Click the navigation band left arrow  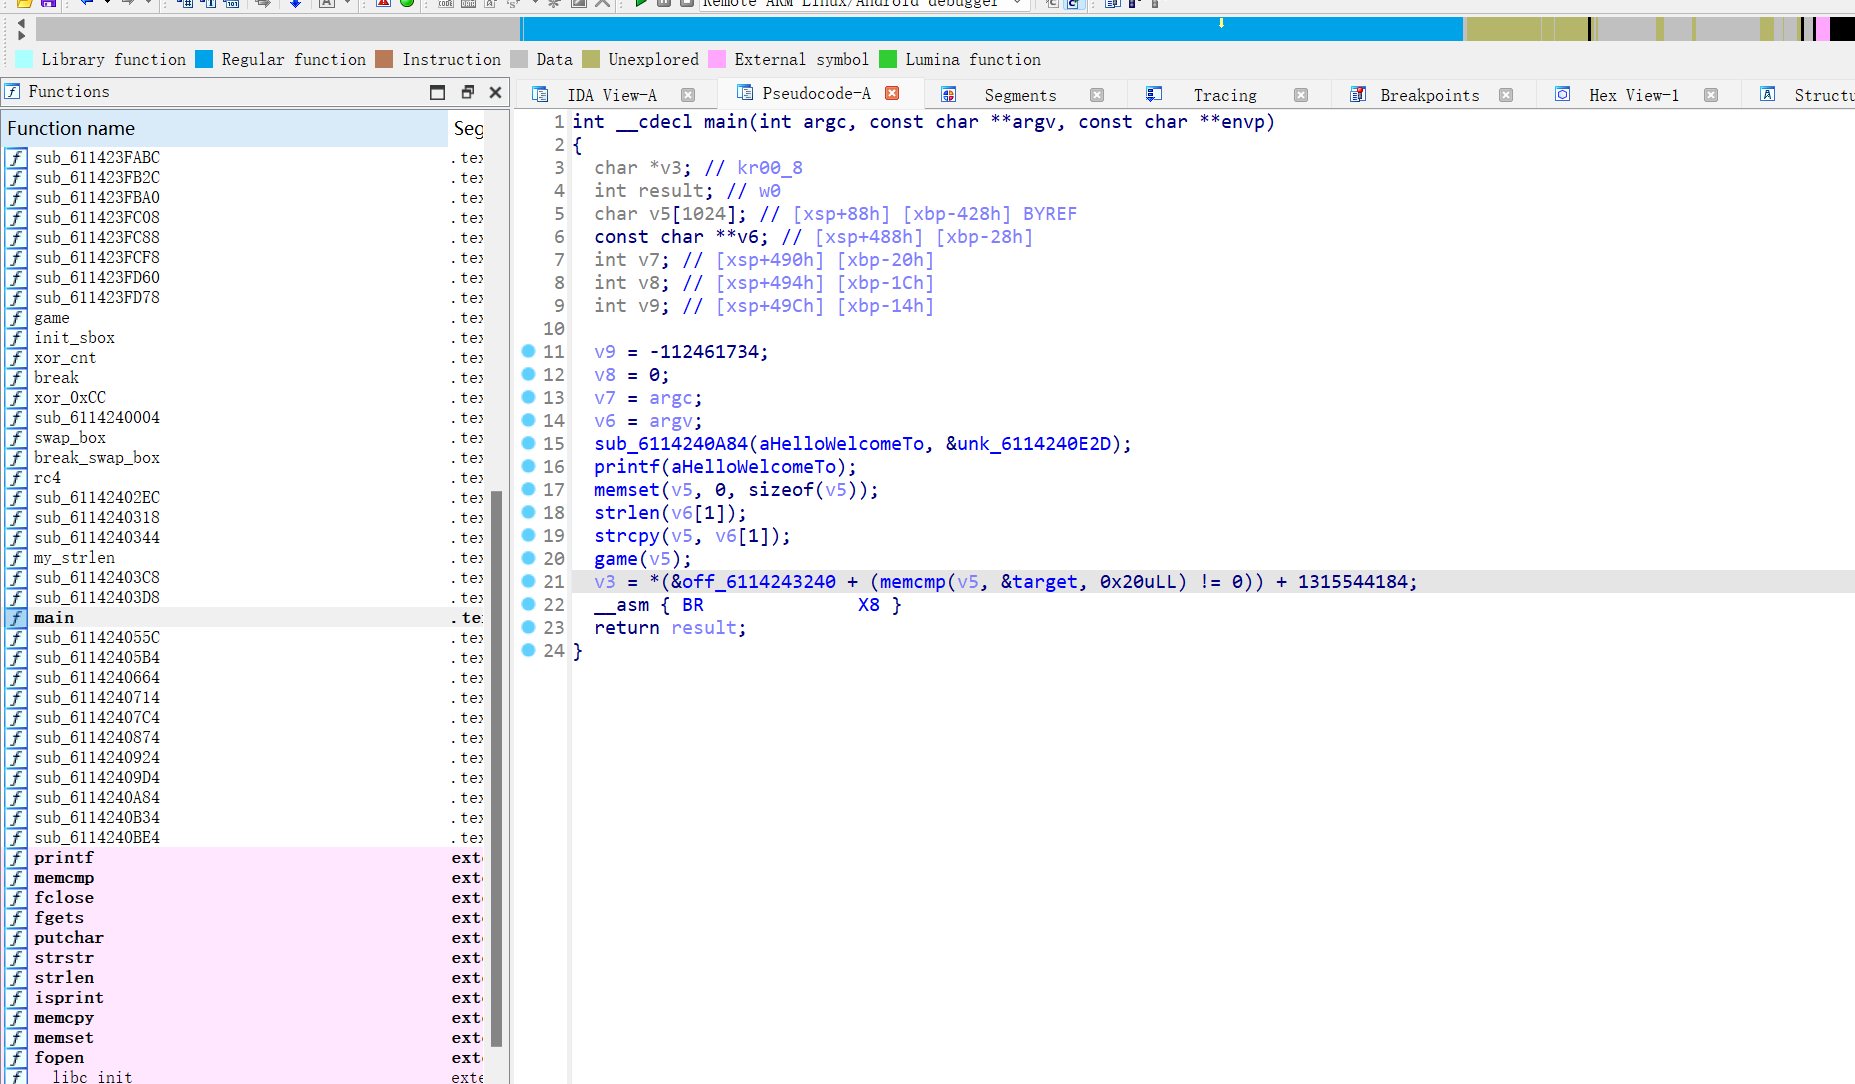point(21,22)
